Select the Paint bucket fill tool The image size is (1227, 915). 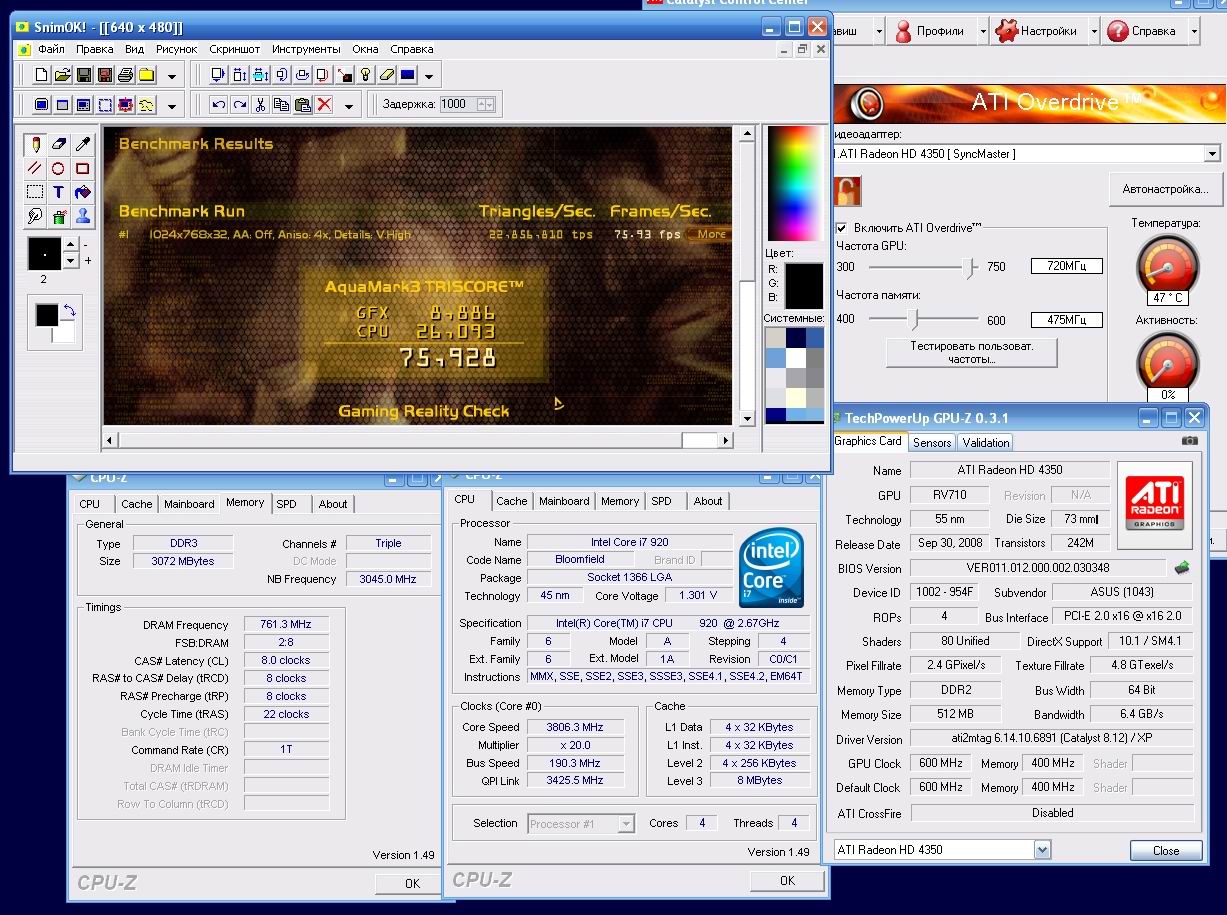(x=83, y=192)
